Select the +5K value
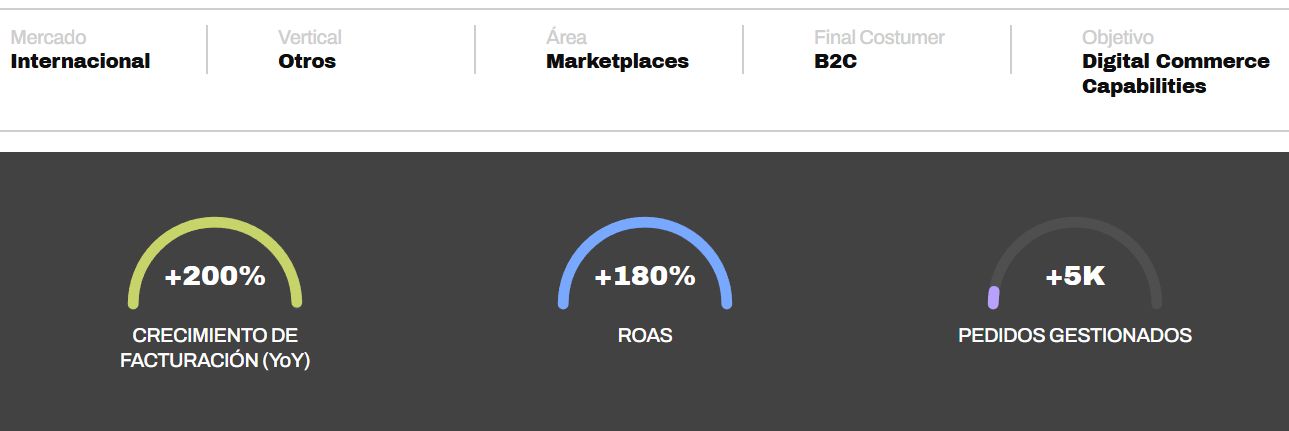Viewport: 1289px width, 431px height. [x=1075, y=276]
